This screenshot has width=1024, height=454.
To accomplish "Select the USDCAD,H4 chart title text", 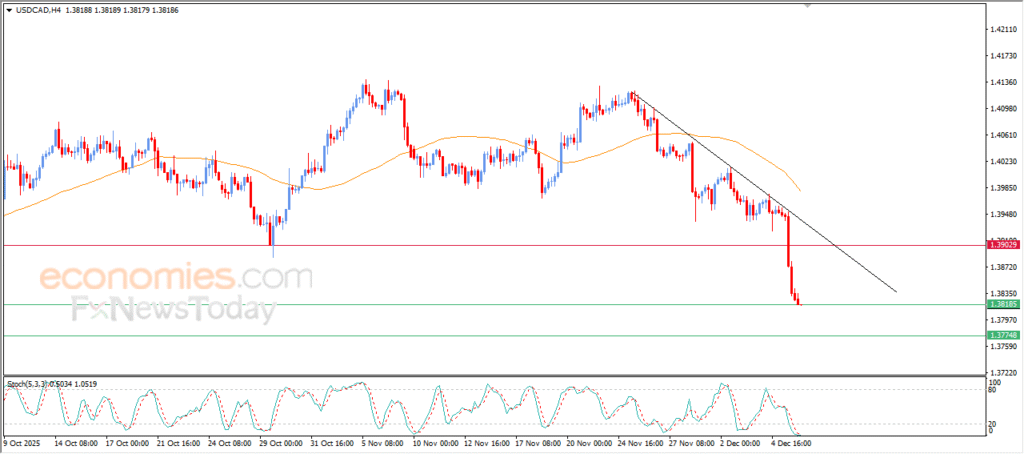I will [x=36, y=9].
